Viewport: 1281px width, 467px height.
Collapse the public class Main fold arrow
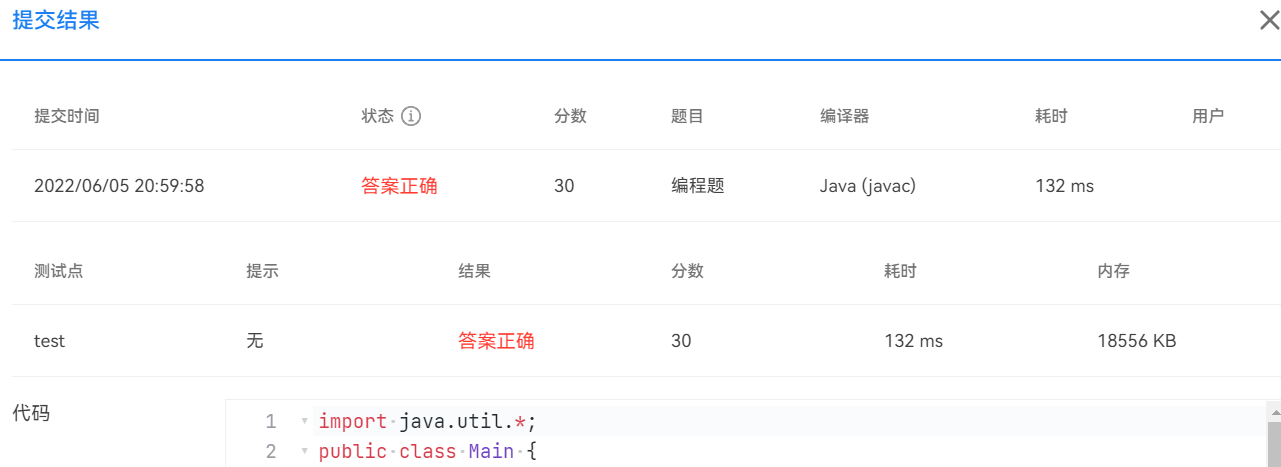point(304,452)
